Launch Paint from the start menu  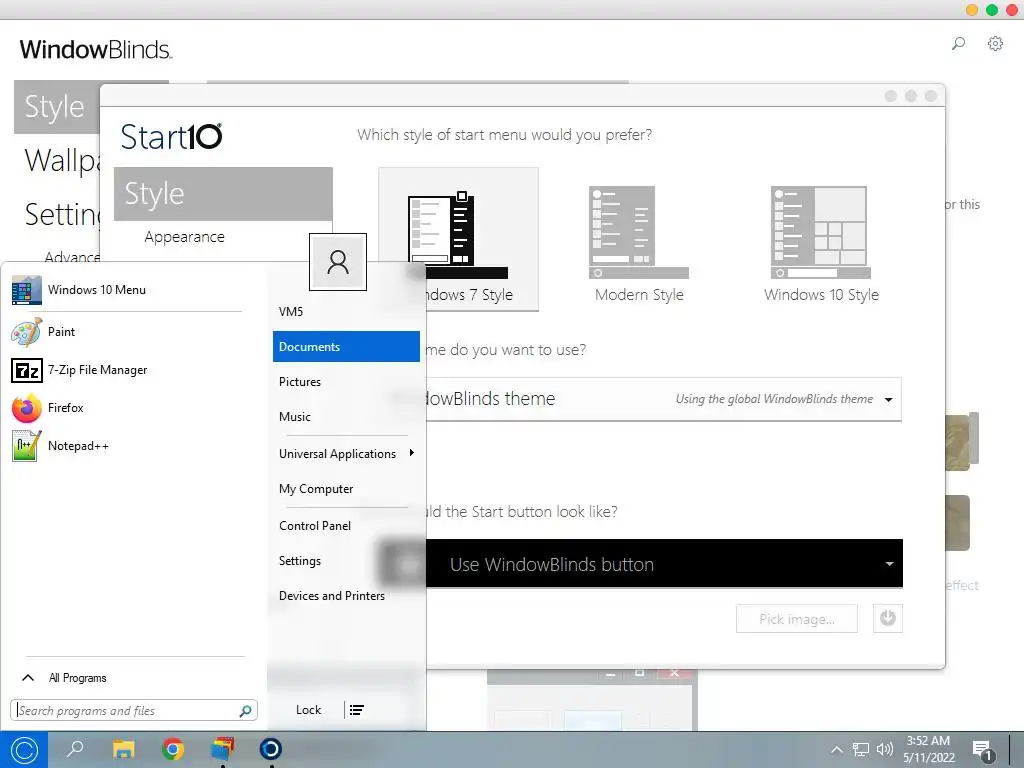tap(127, 332)
